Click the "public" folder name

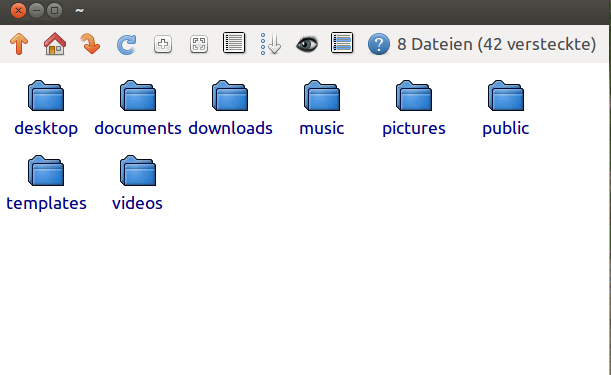click(506, 128)
